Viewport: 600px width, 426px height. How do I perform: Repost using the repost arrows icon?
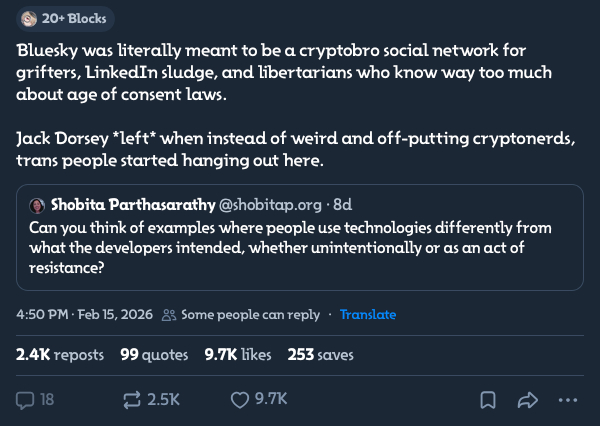point(130,399)
